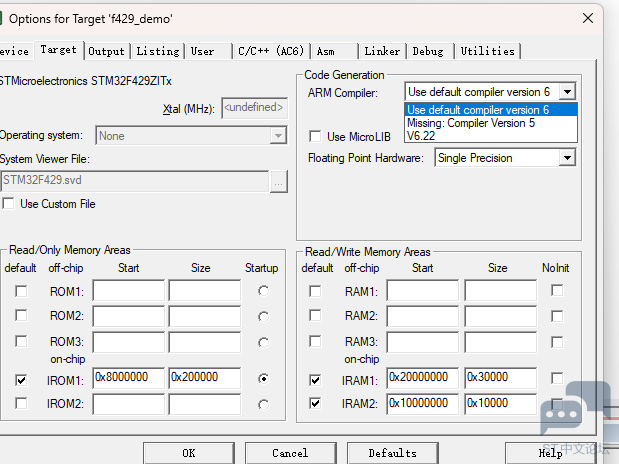Choose 'Use default compiler version 6' option

491,109
